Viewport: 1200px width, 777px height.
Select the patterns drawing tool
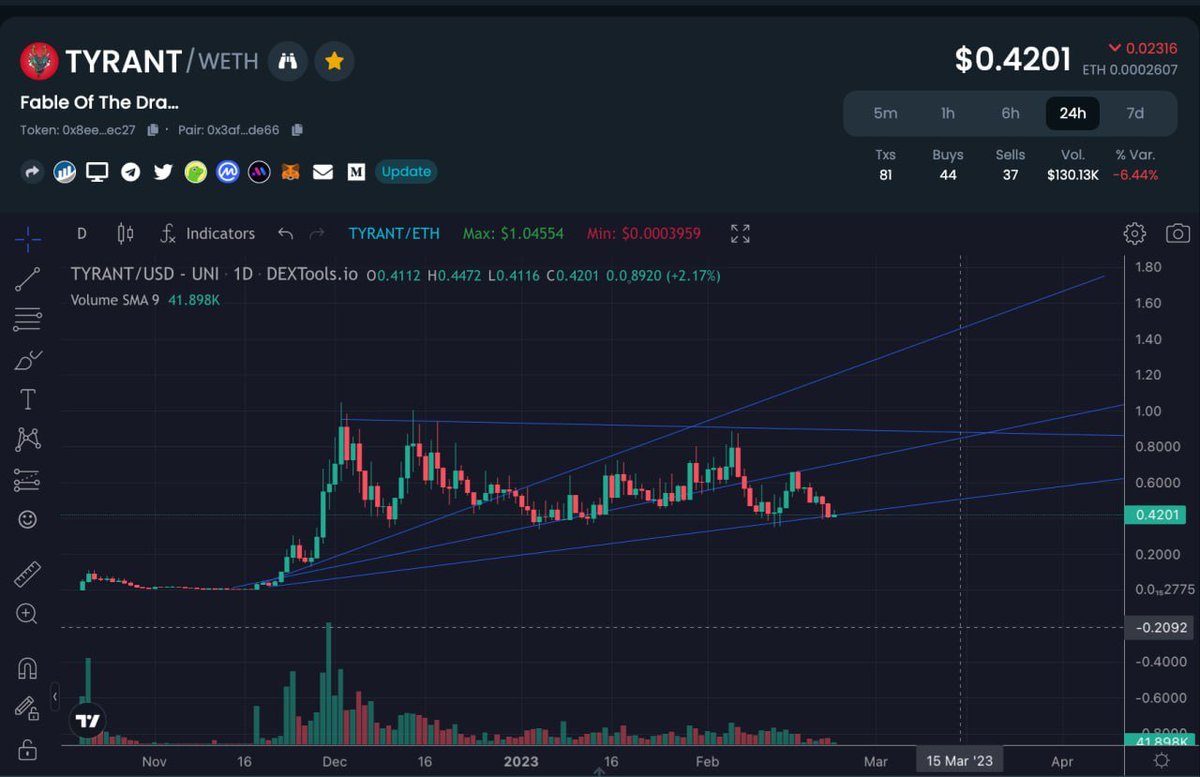28,439
